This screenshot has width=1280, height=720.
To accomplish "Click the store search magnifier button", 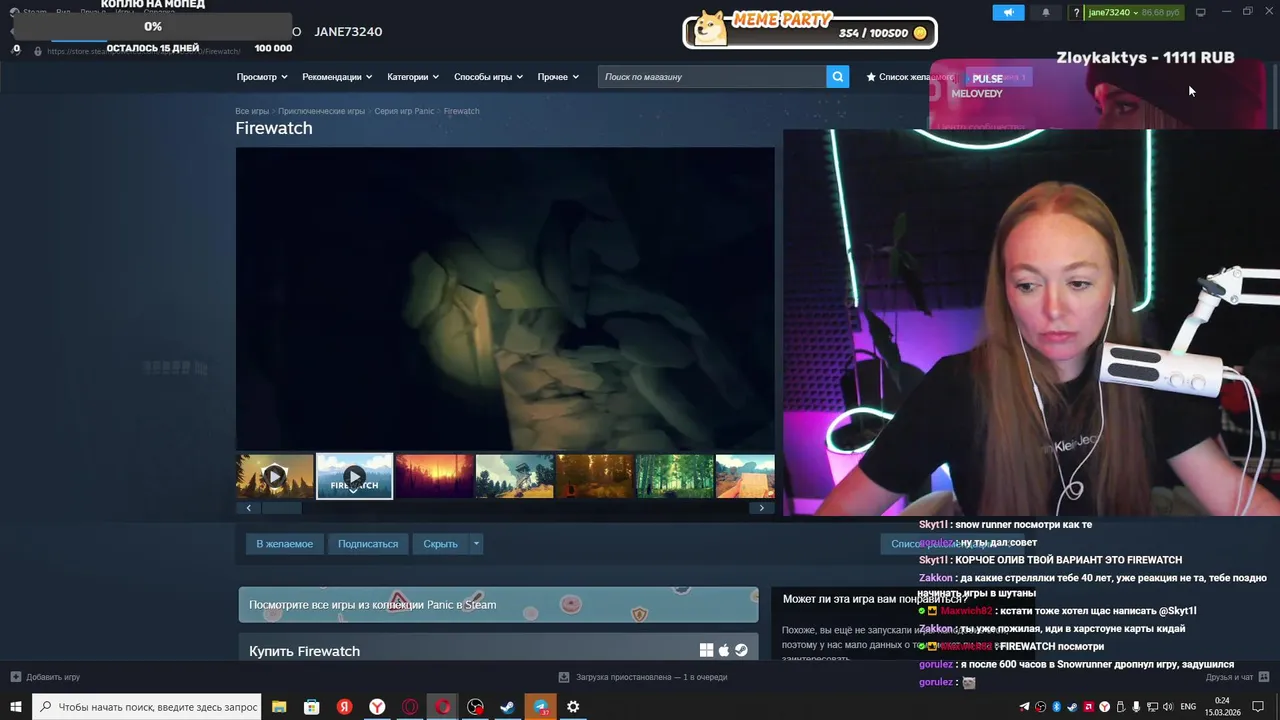I will [838, 76].
